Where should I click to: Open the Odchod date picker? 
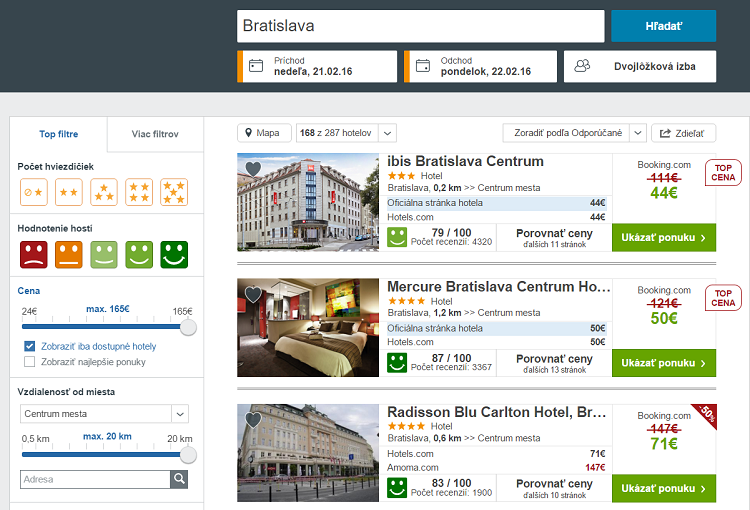click(480, 67)
